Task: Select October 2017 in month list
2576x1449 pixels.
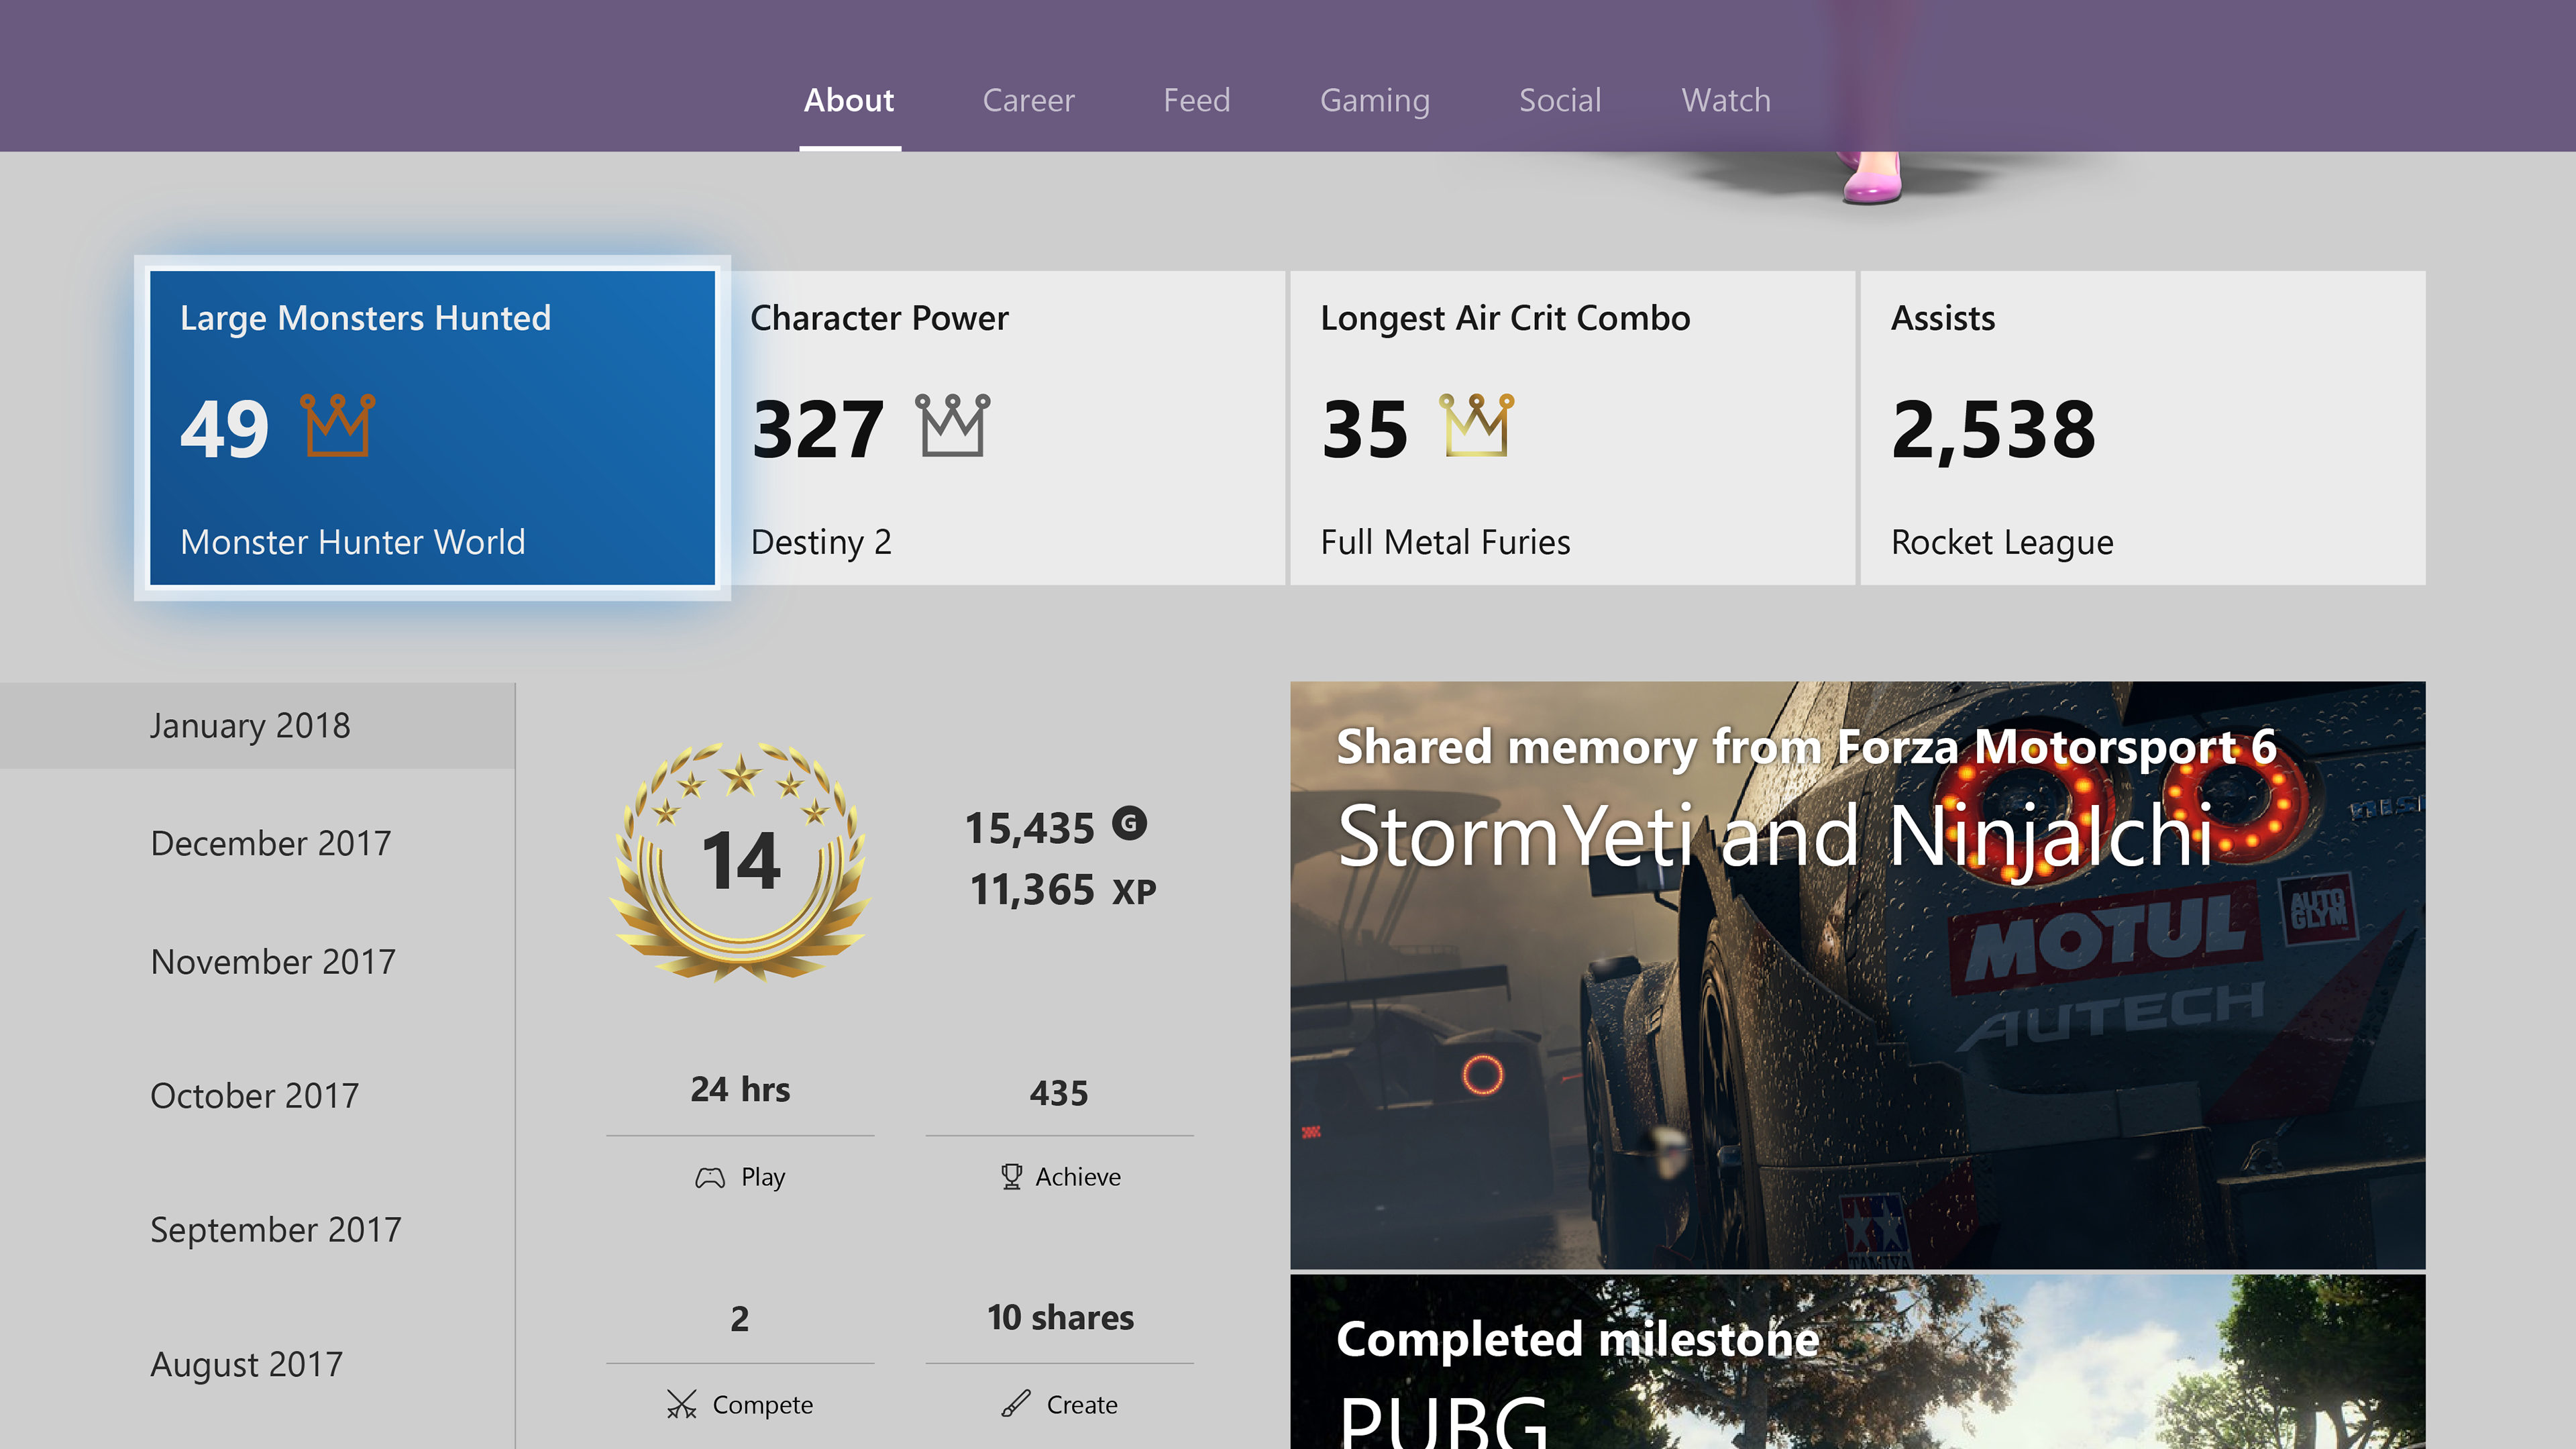Action: [254, 1096]
